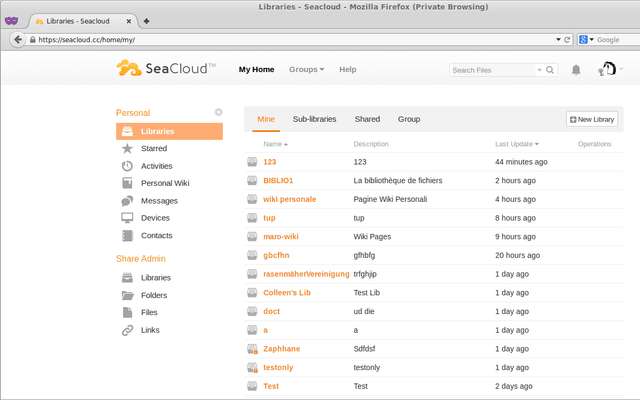Close the Libraries - Seacloud tab

(x=129, y=21)
